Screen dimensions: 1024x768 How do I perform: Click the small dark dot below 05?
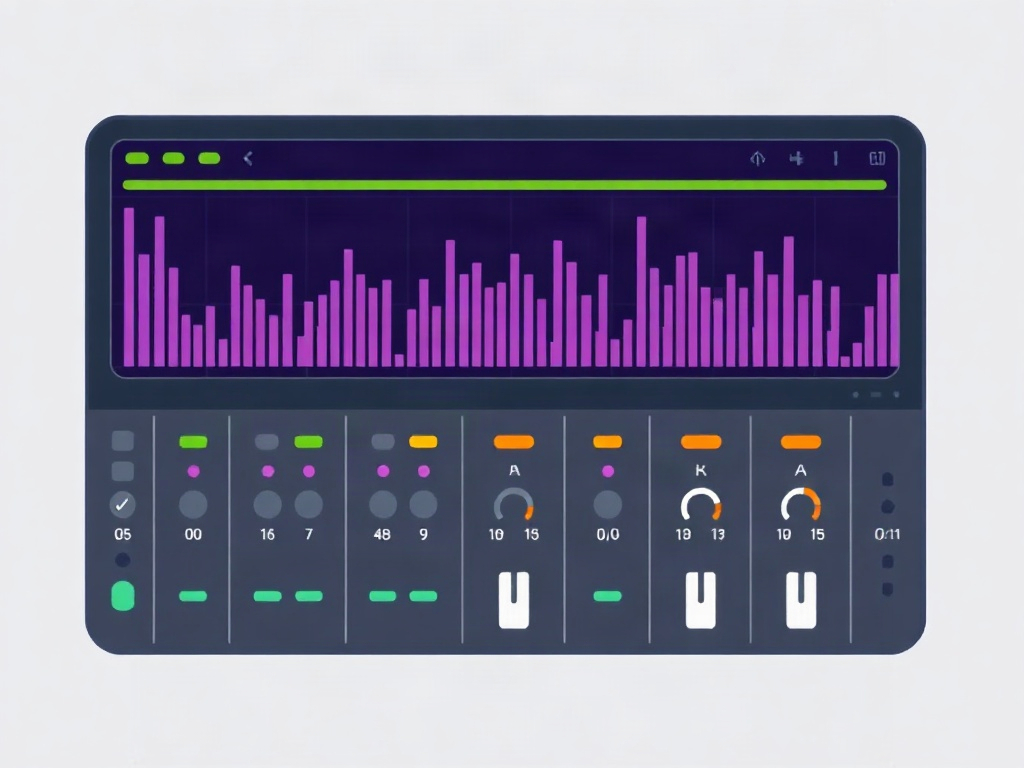click(x=122, y=560)
